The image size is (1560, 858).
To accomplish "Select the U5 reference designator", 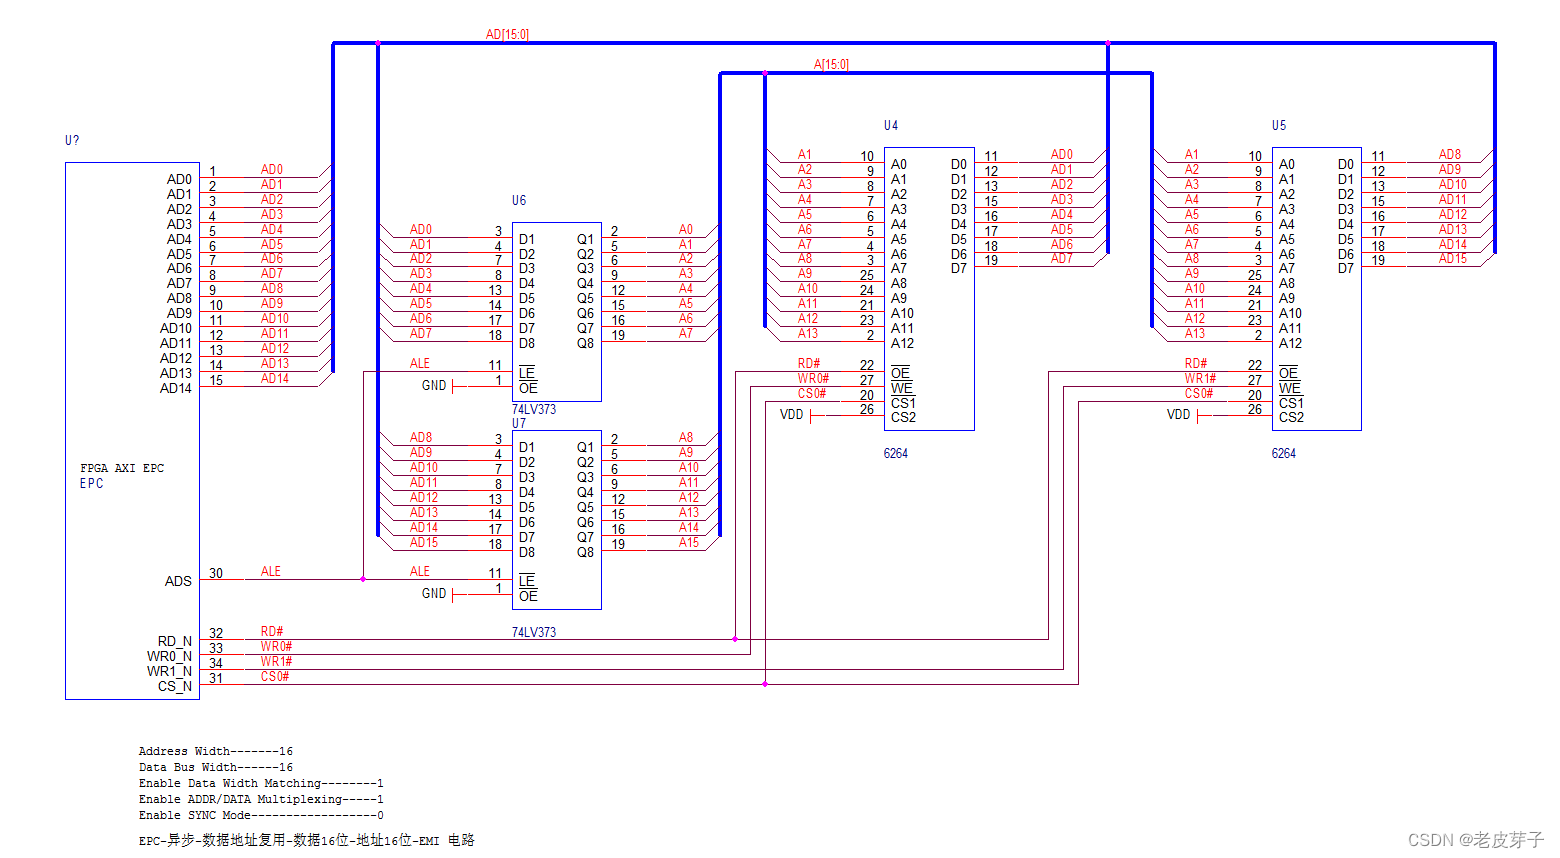I will click(x=1279, y=125).
